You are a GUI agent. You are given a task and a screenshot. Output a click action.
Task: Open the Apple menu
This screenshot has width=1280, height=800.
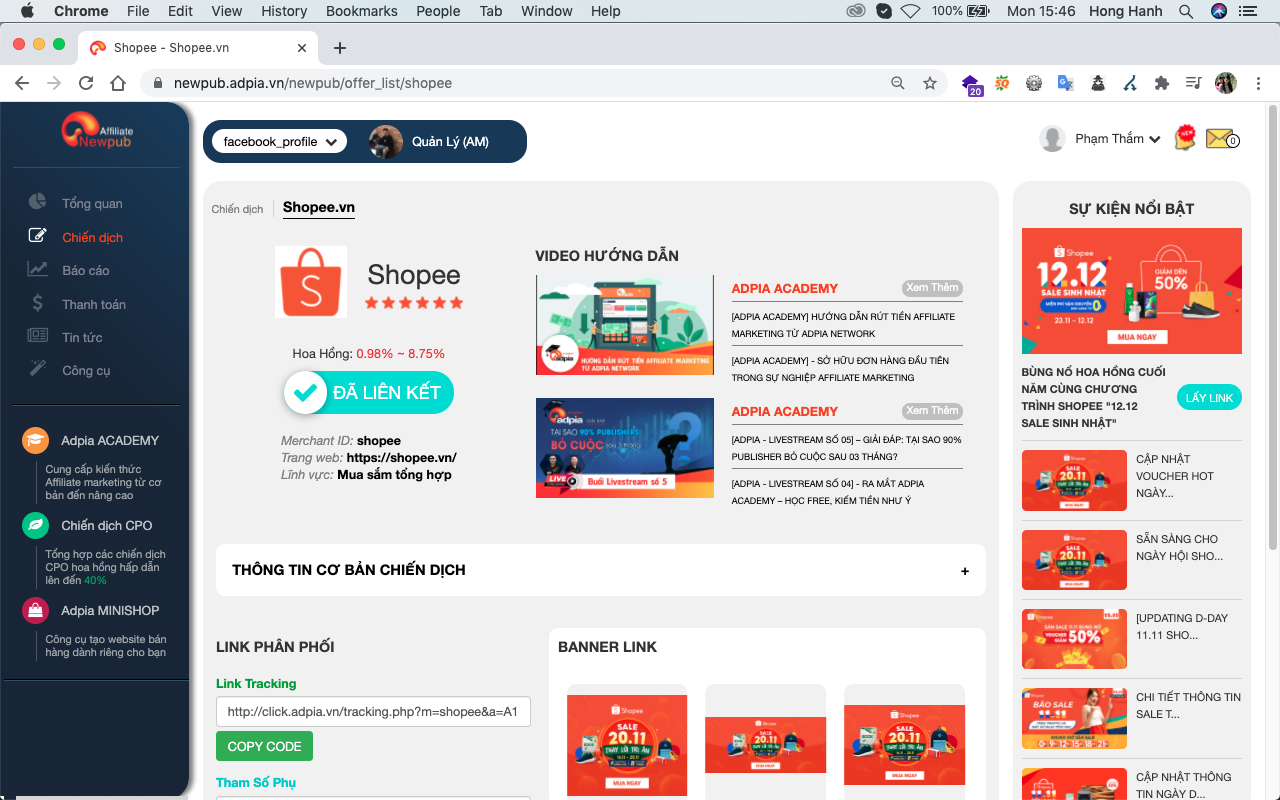27,11
